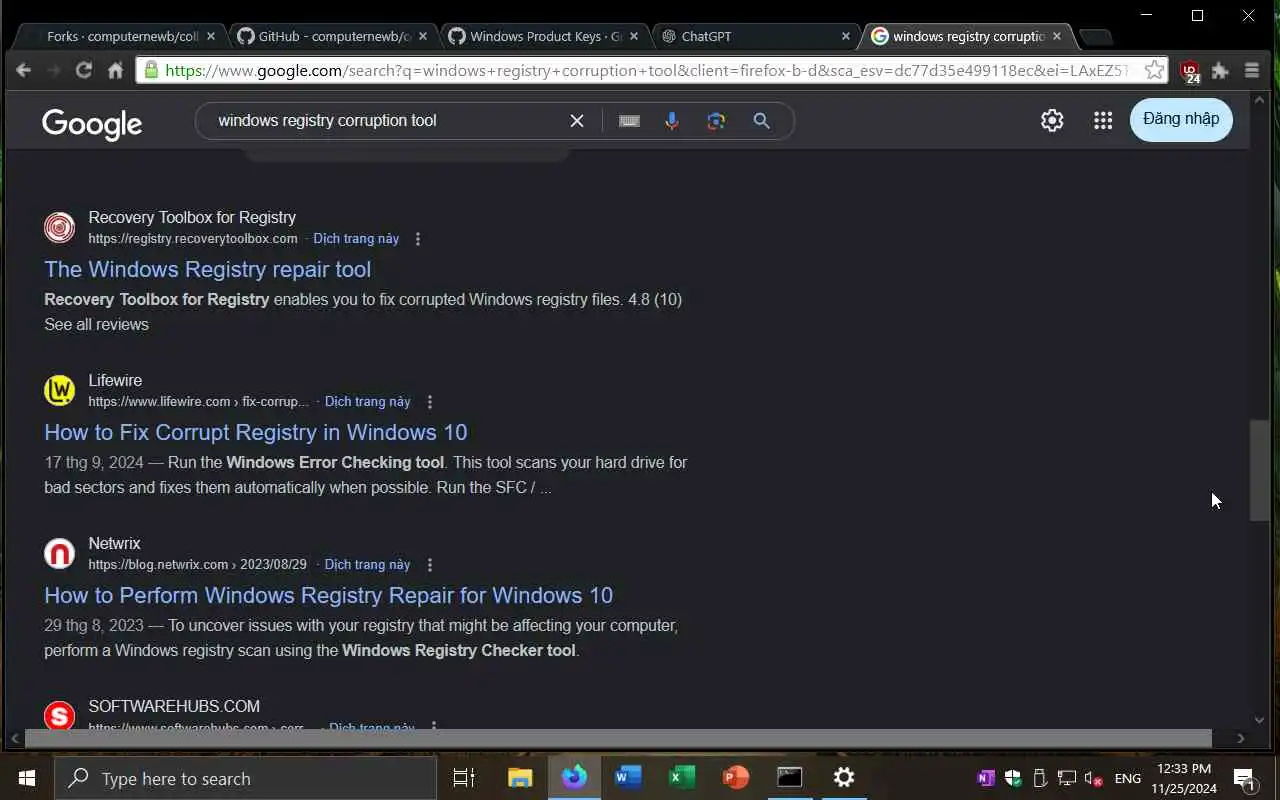Open Windows Start menu
The width and height of the screenshot is (1280, 800).
click(26, 778)
